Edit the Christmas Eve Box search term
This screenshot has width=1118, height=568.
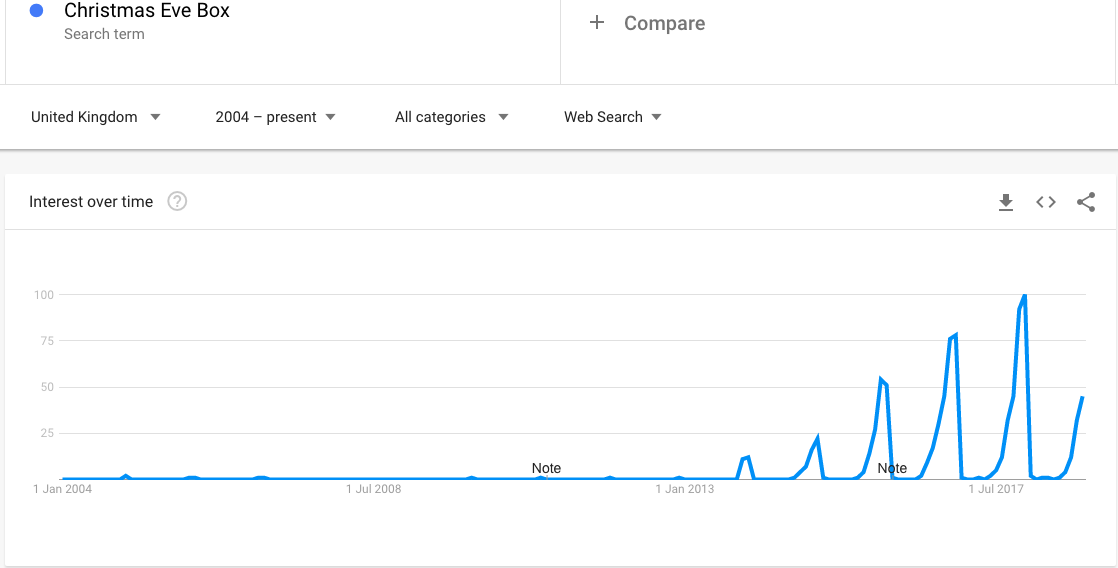point(147,11)
